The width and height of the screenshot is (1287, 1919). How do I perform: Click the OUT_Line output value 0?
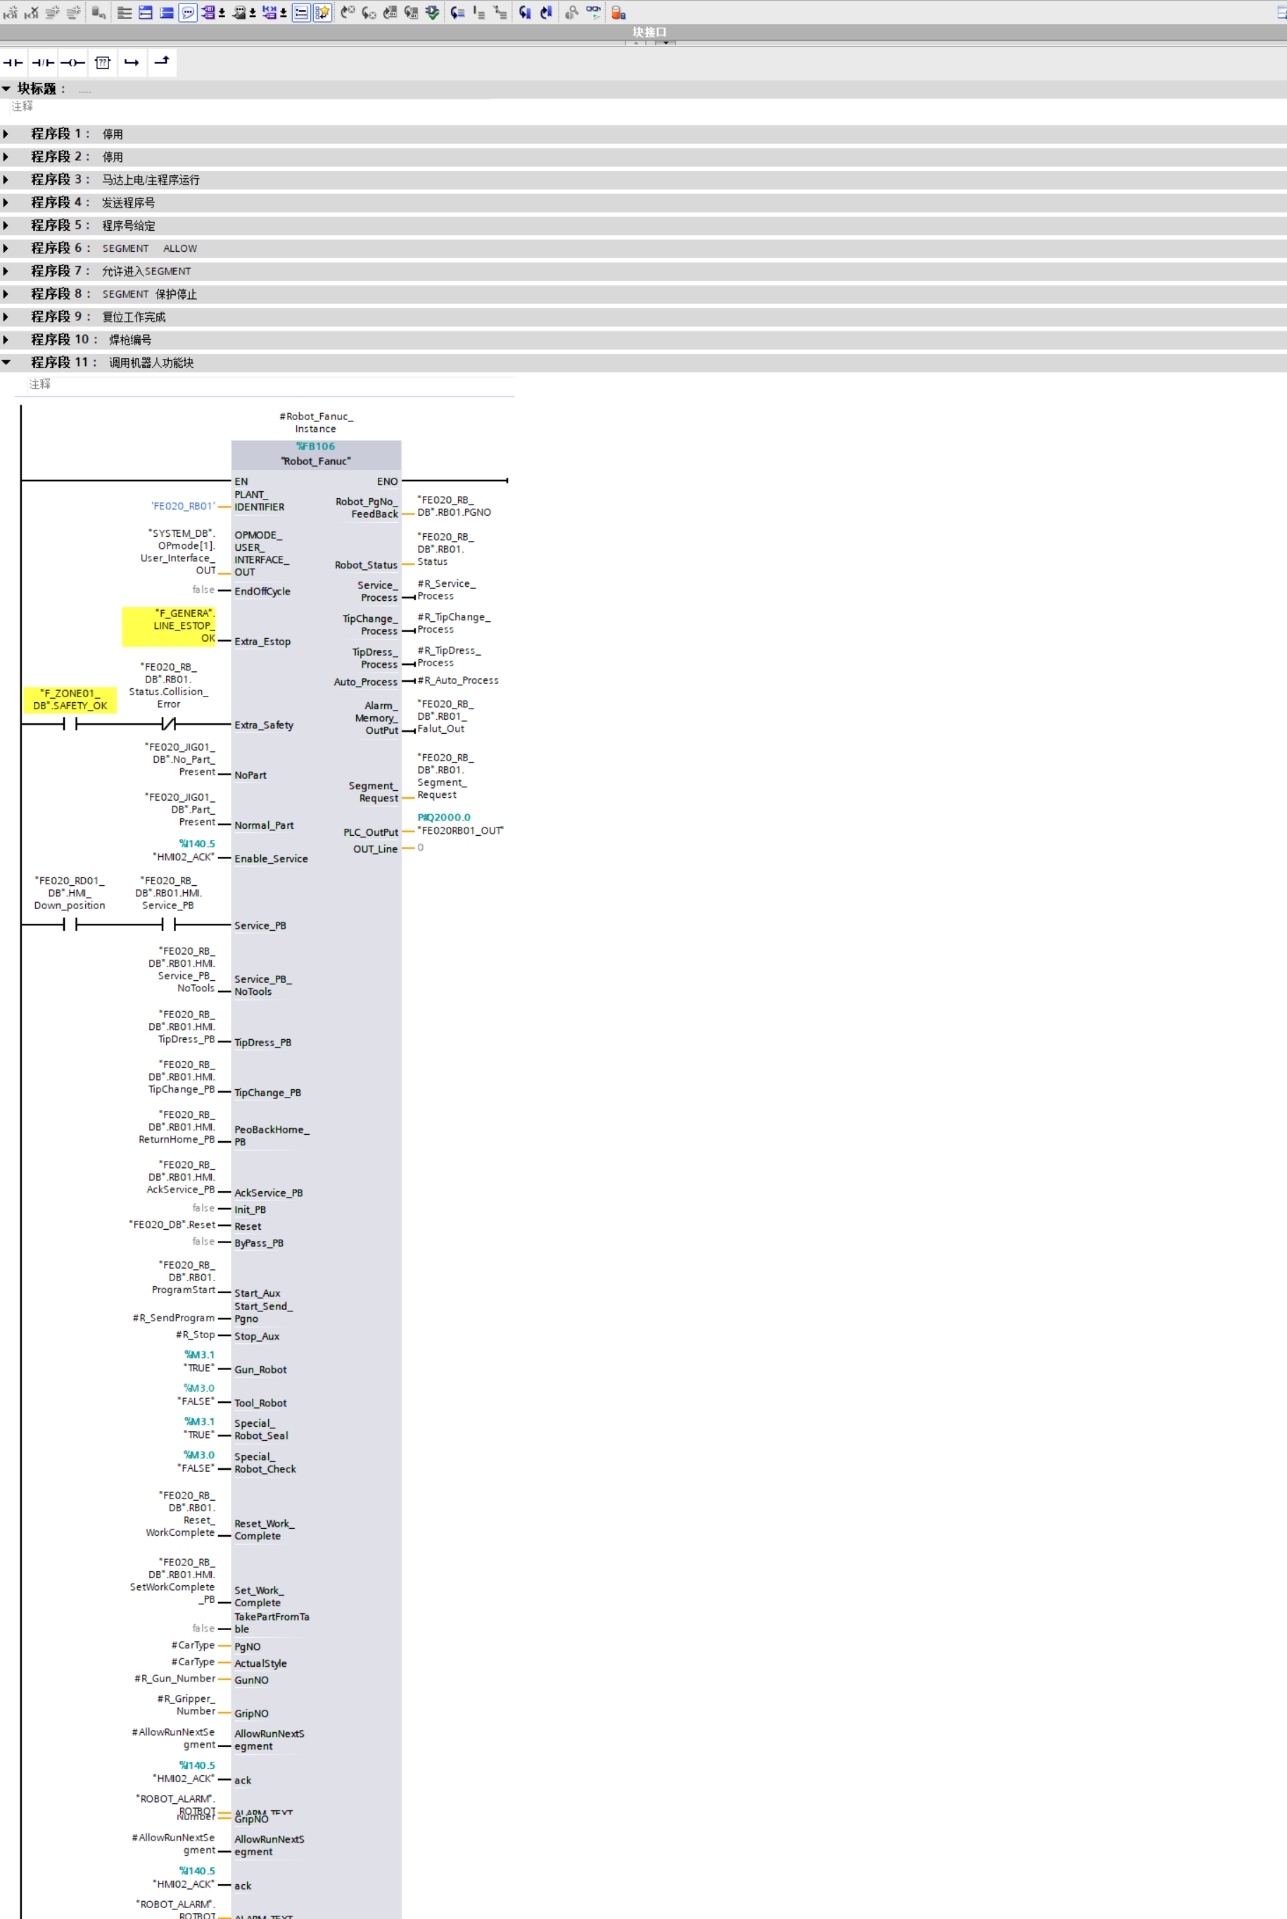[x=421, y=848]
